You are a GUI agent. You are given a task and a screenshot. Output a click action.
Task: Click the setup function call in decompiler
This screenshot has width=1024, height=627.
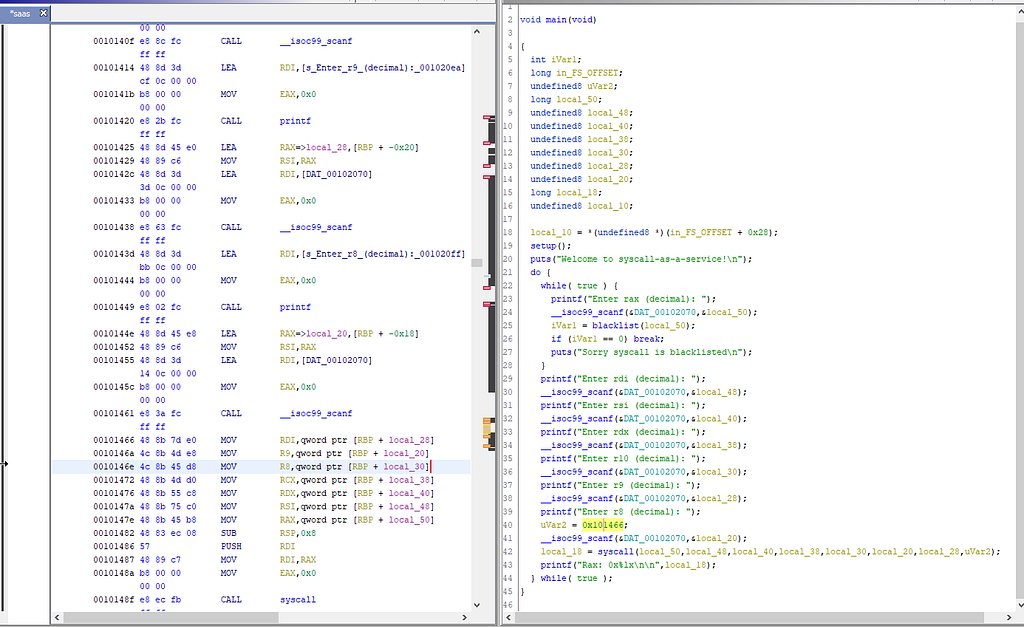click(543, 246)
